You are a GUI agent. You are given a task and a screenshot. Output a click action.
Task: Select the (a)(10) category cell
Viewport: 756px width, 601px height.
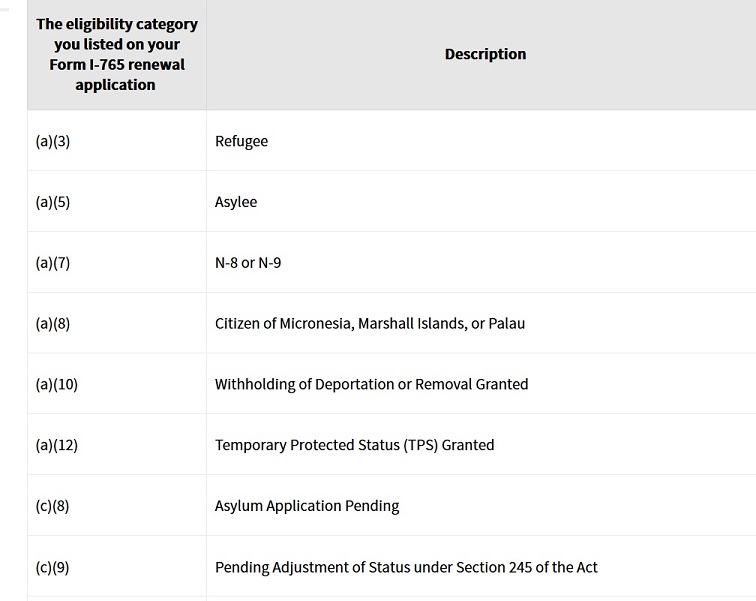tap(56, 384)
